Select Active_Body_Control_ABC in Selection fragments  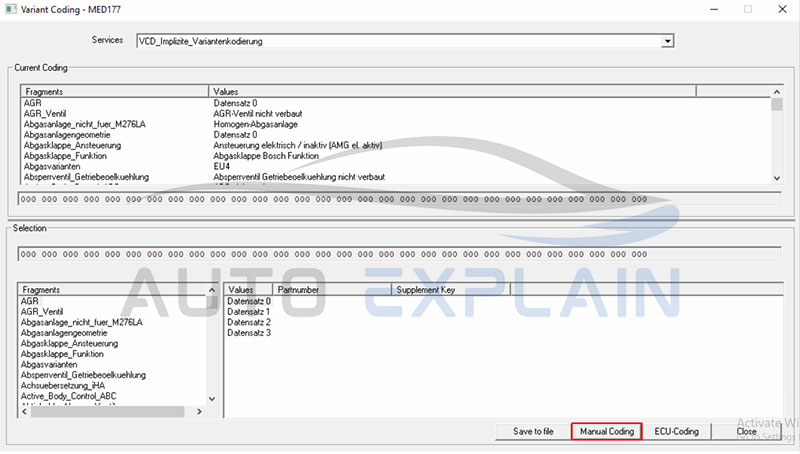tap(68, 396)
